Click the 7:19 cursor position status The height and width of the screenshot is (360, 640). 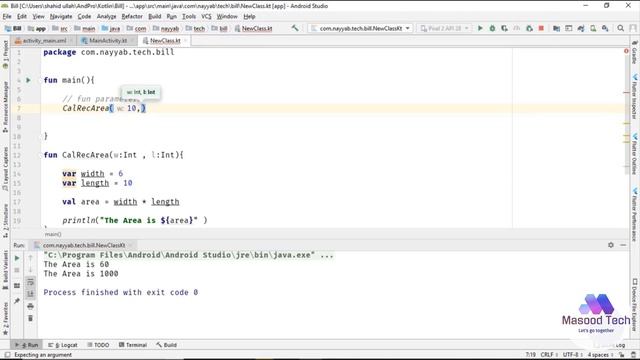(x=531, y=355)
